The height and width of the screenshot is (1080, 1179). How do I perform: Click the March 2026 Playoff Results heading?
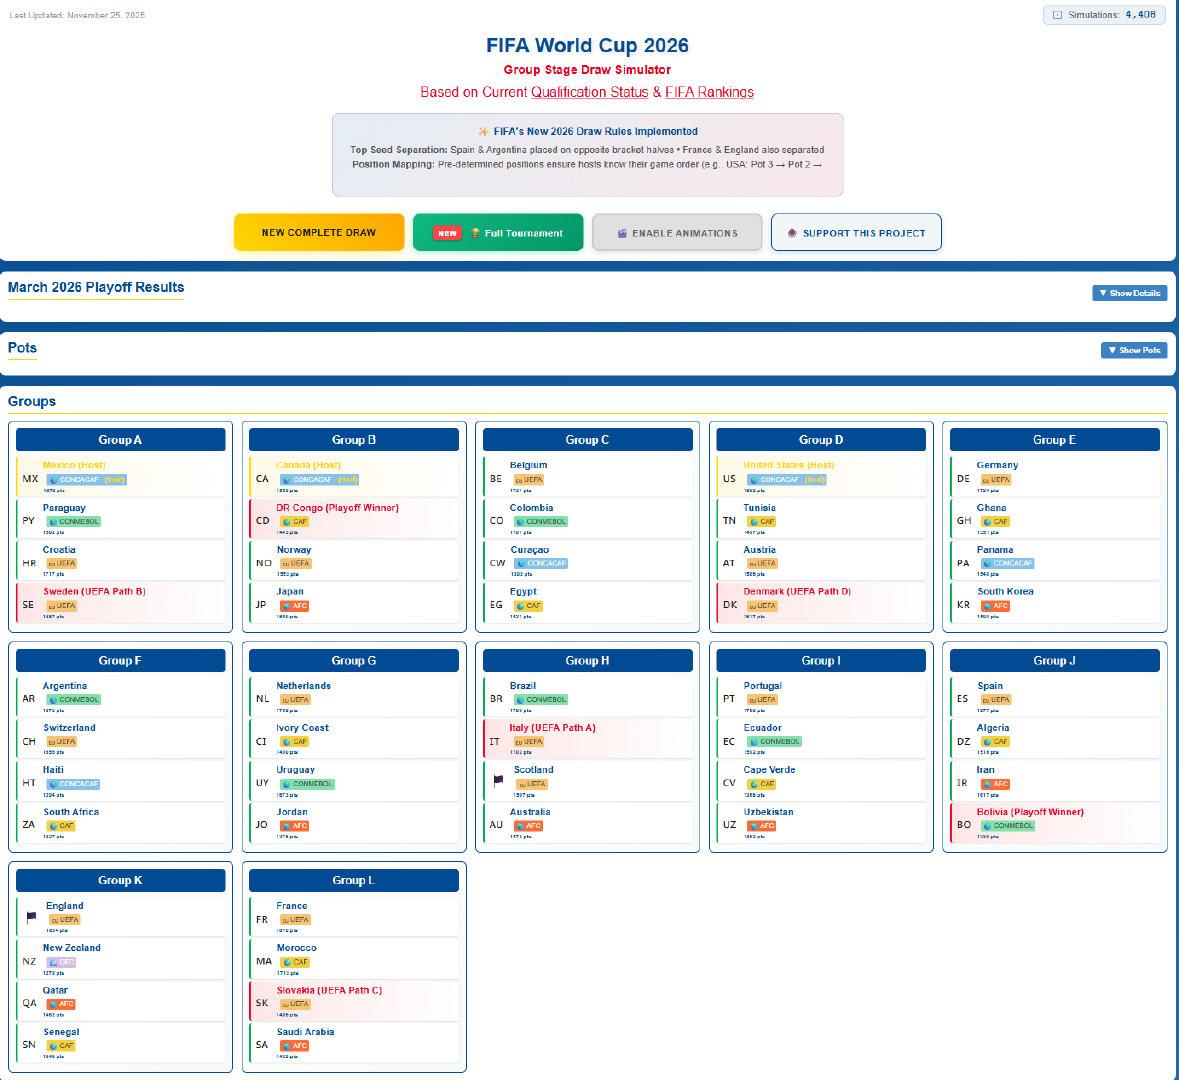pos(95,287)
